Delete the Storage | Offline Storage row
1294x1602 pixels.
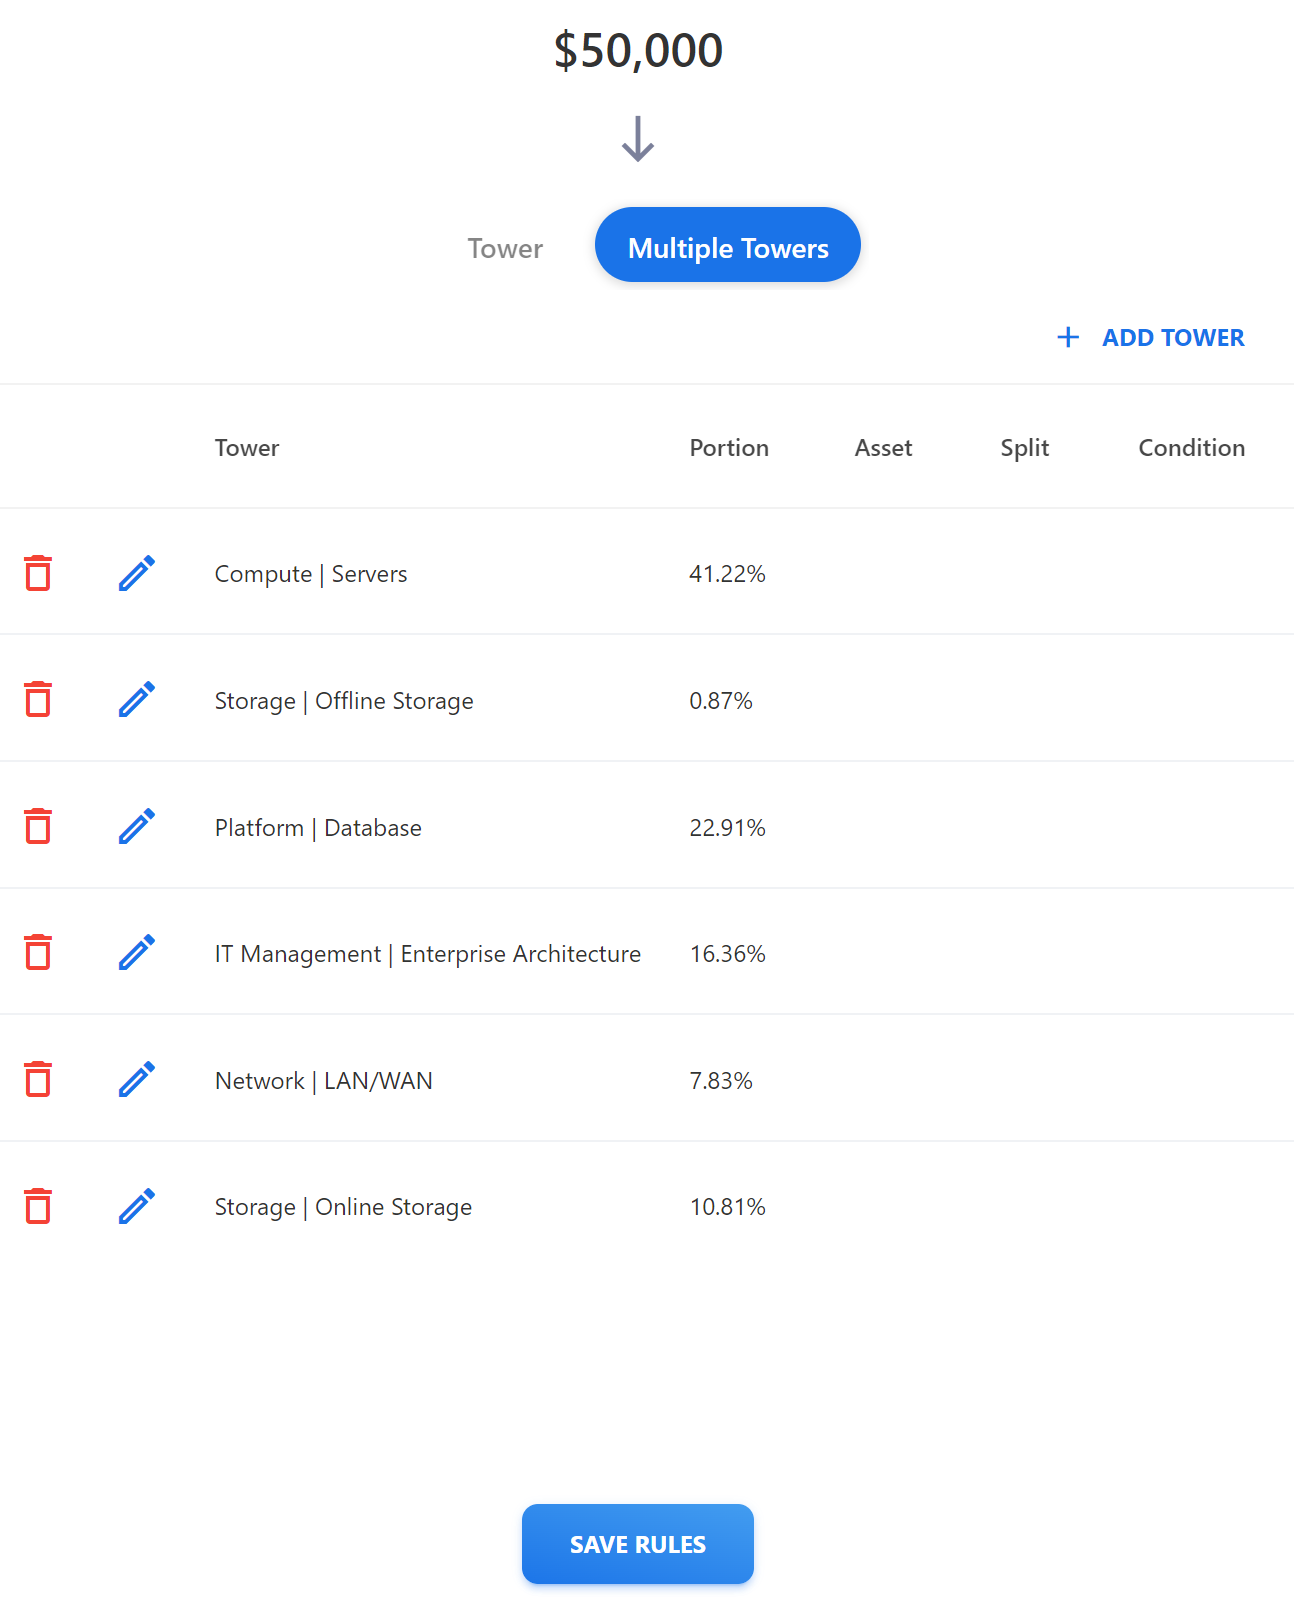coord(38,700)
